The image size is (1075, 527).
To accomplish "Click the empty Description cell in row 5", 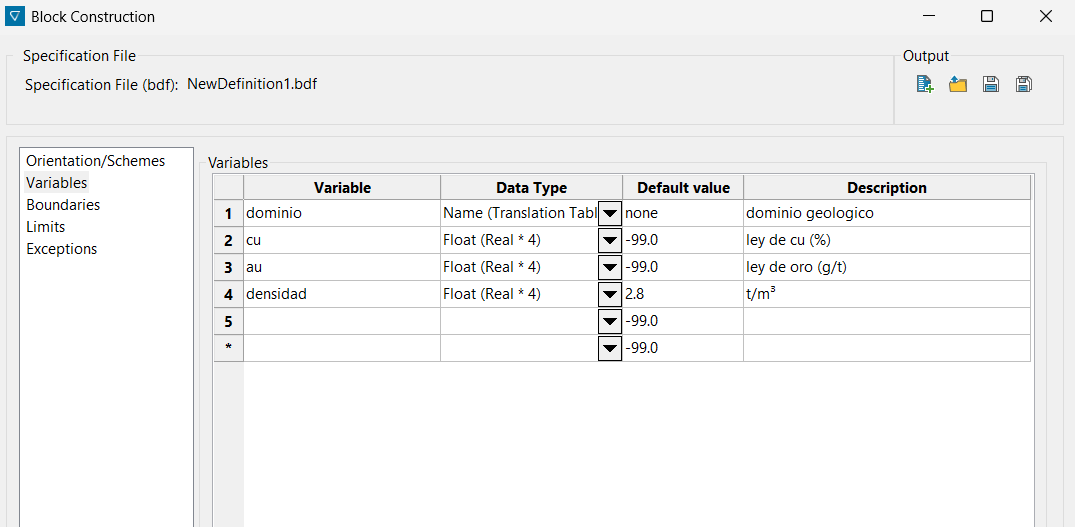I will point(886,321).
